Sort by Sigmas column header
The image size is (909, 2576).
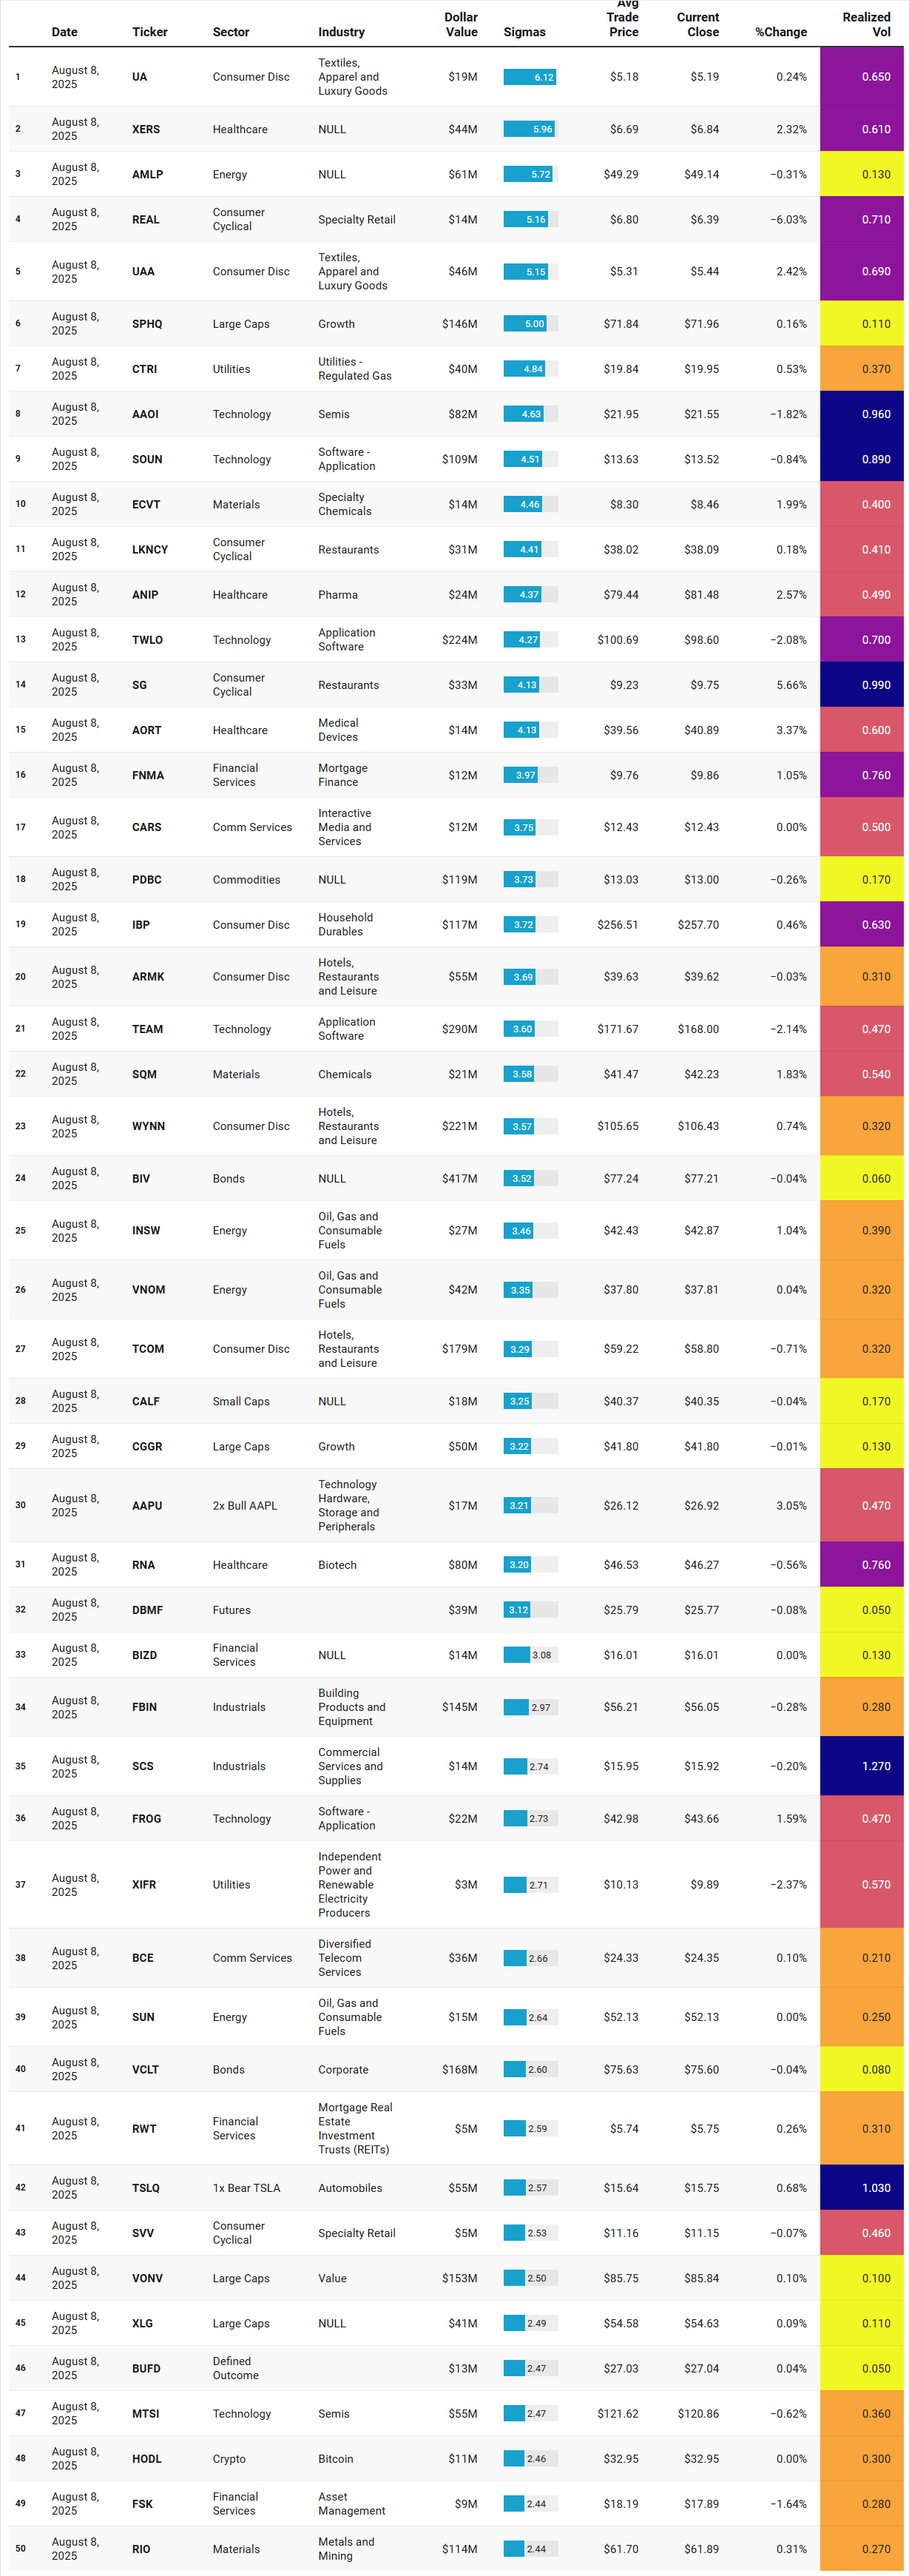tap(524, 32)
